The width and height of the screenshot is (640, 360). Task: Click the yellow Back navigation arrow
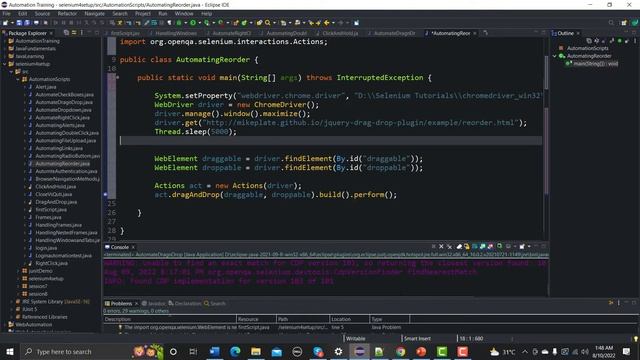coord(327,23)
